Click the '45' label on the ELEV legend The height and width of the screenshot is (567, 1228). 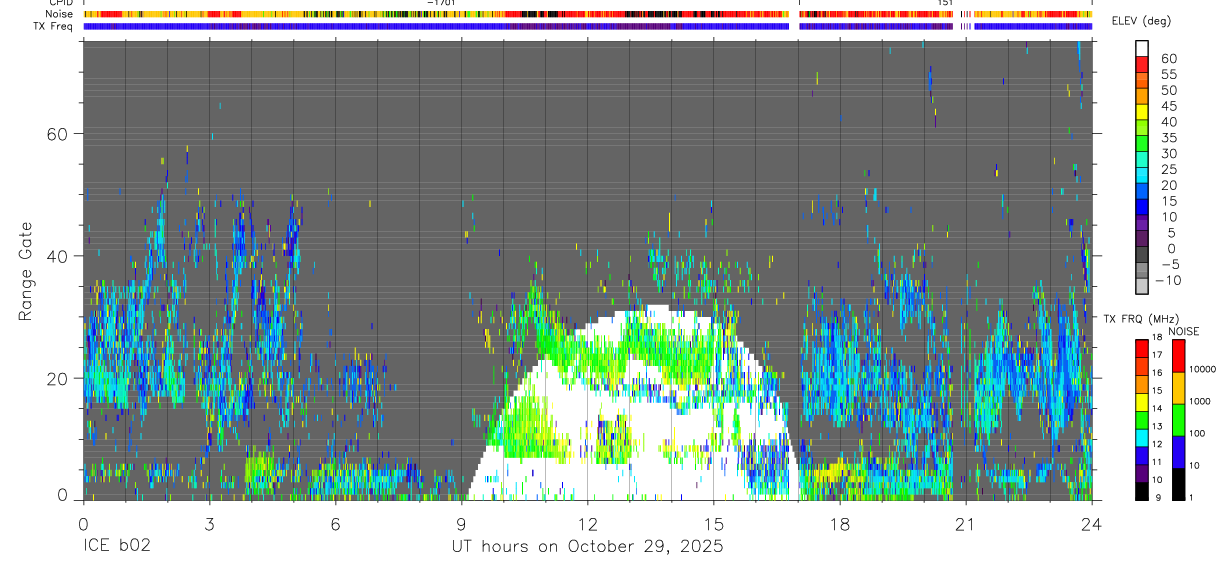(x=1167, y=106)
